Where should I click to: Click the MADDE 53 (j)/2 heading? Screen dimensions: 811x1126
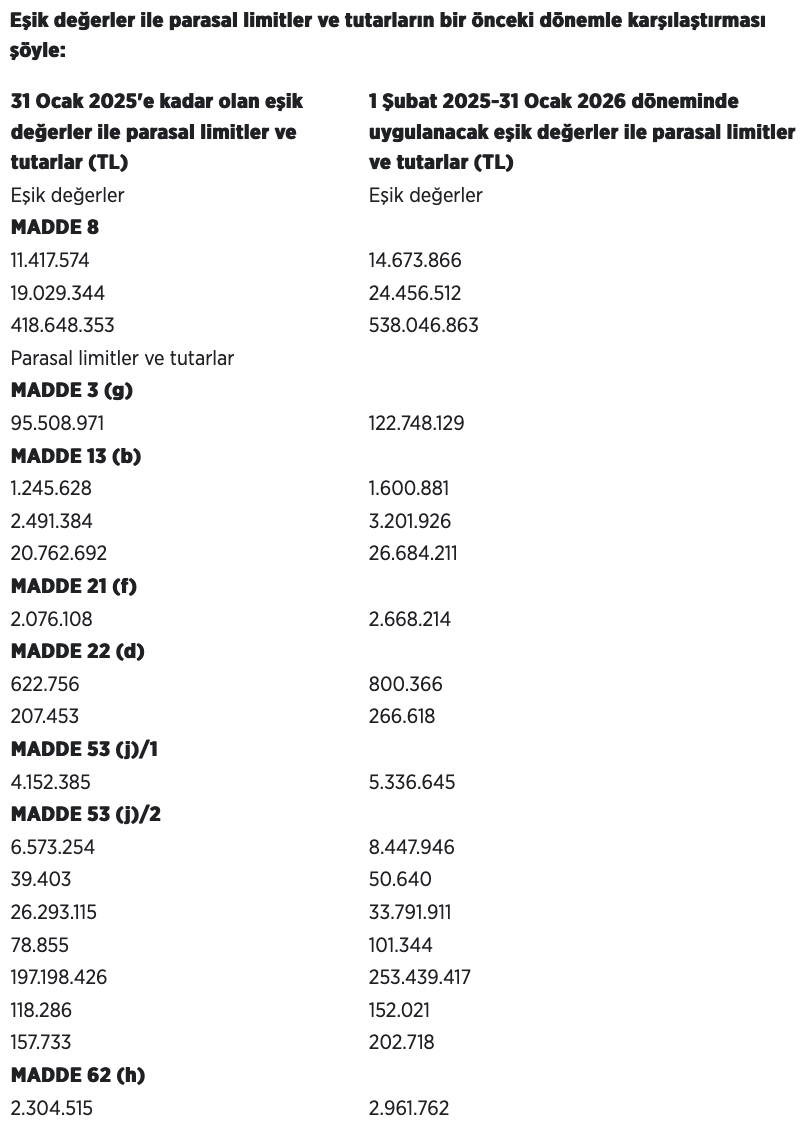click(86, 814)
